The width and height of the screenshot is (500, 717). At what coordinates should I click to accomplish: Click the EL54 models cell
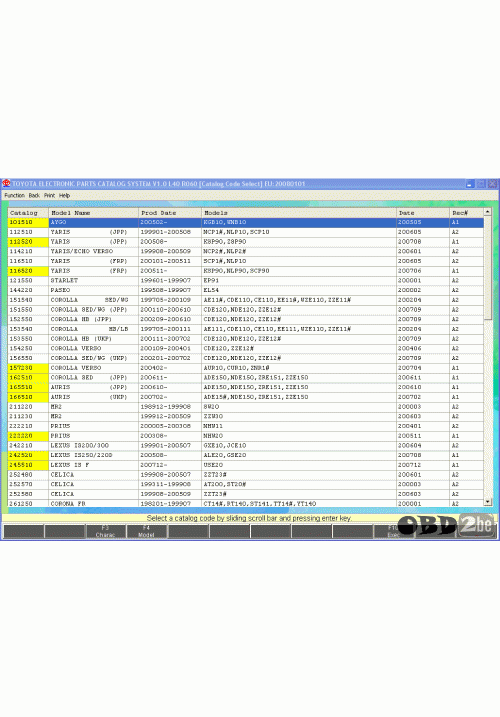coord(299,290)
